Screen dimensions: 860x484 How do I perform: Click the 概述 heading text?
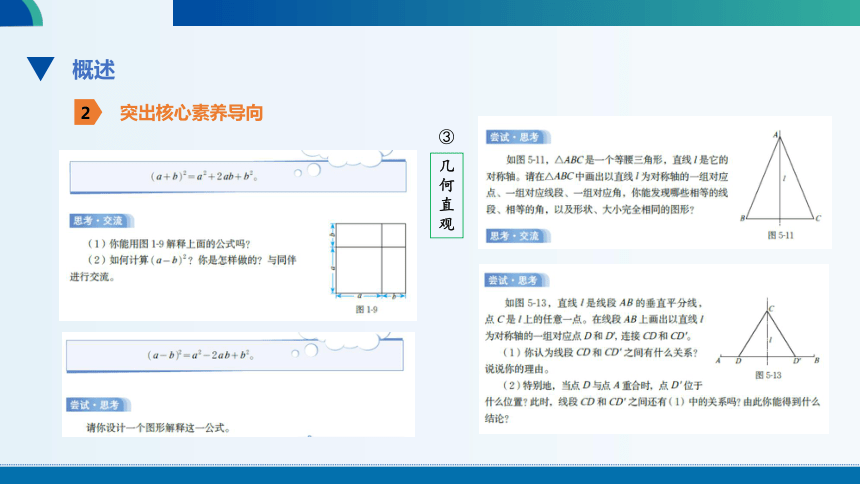[93, 70]
